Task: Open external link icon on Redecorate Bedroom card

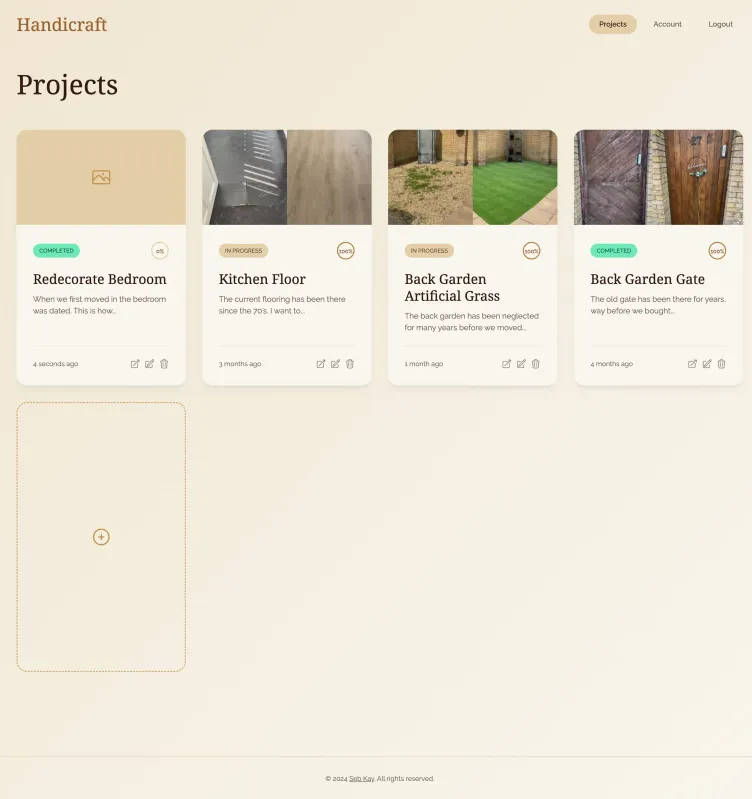Action: [x=135, y=364]
